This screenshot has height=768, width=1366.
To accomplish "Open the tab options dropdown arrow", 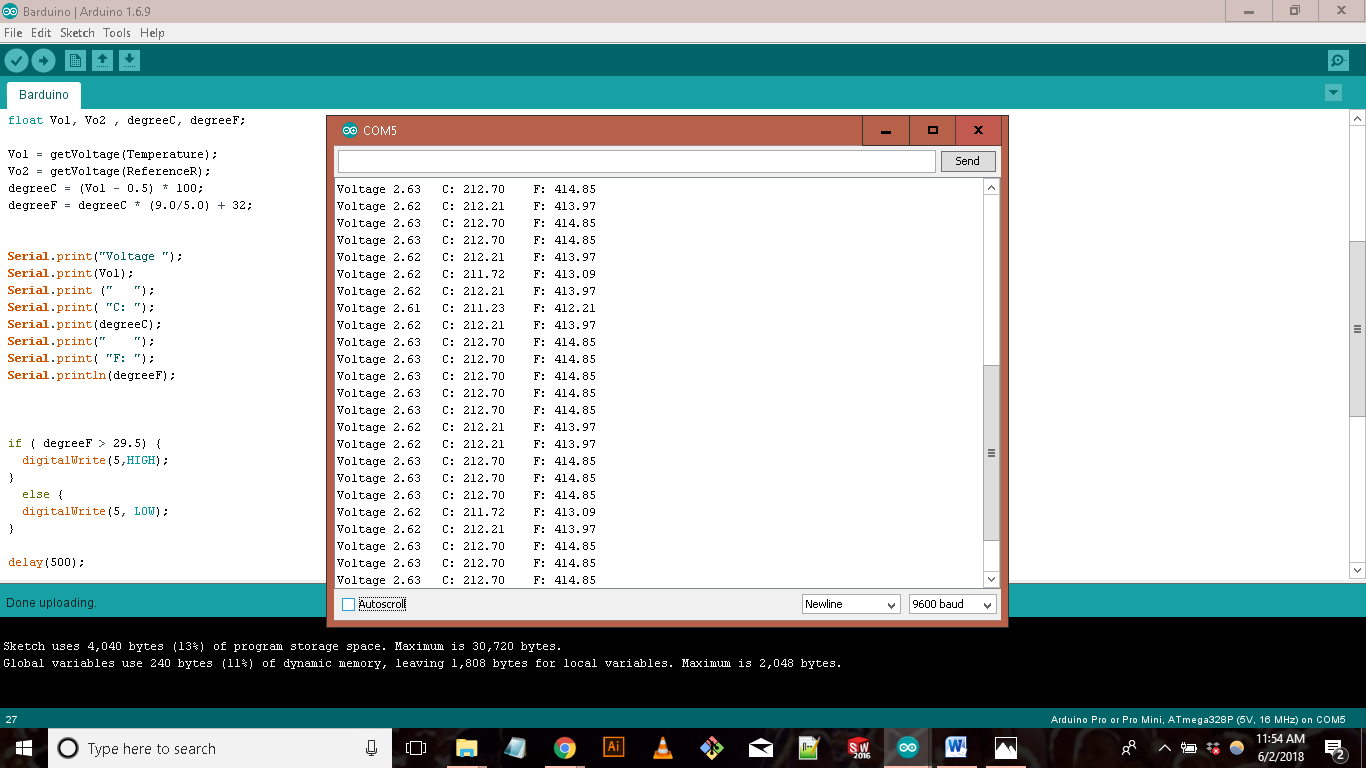I will [x=1332, y=93].
